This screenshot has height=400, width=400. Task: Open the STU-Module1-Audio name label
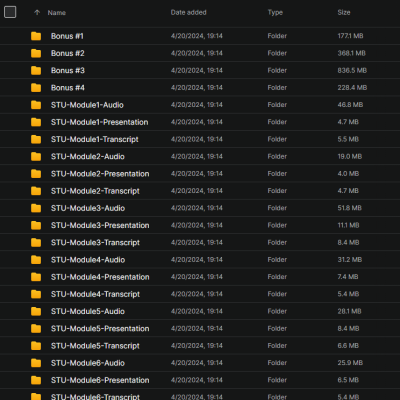click(x=87, y=105)
